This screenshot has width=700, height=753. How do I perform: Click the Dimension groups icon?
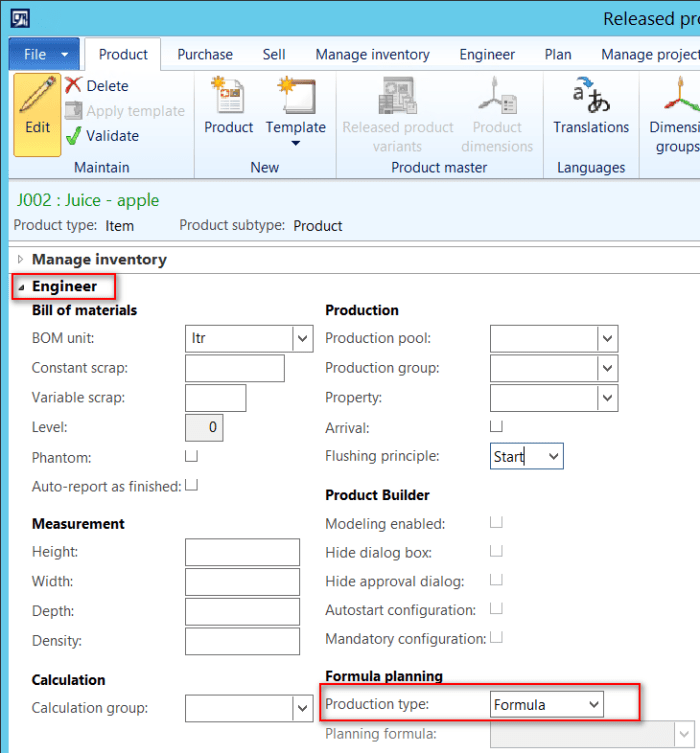pyautogui.click(x=682, y=95)
